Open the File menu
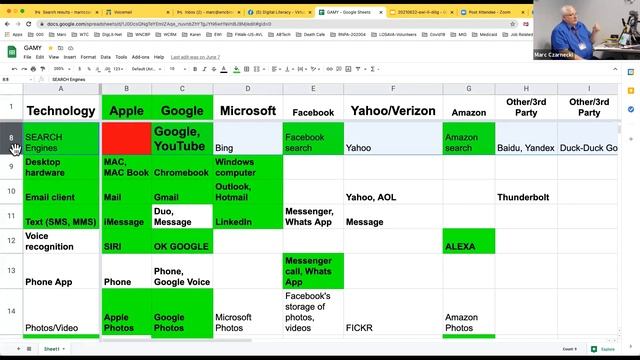The image size is (640, 360). click(x=27, y=57)
